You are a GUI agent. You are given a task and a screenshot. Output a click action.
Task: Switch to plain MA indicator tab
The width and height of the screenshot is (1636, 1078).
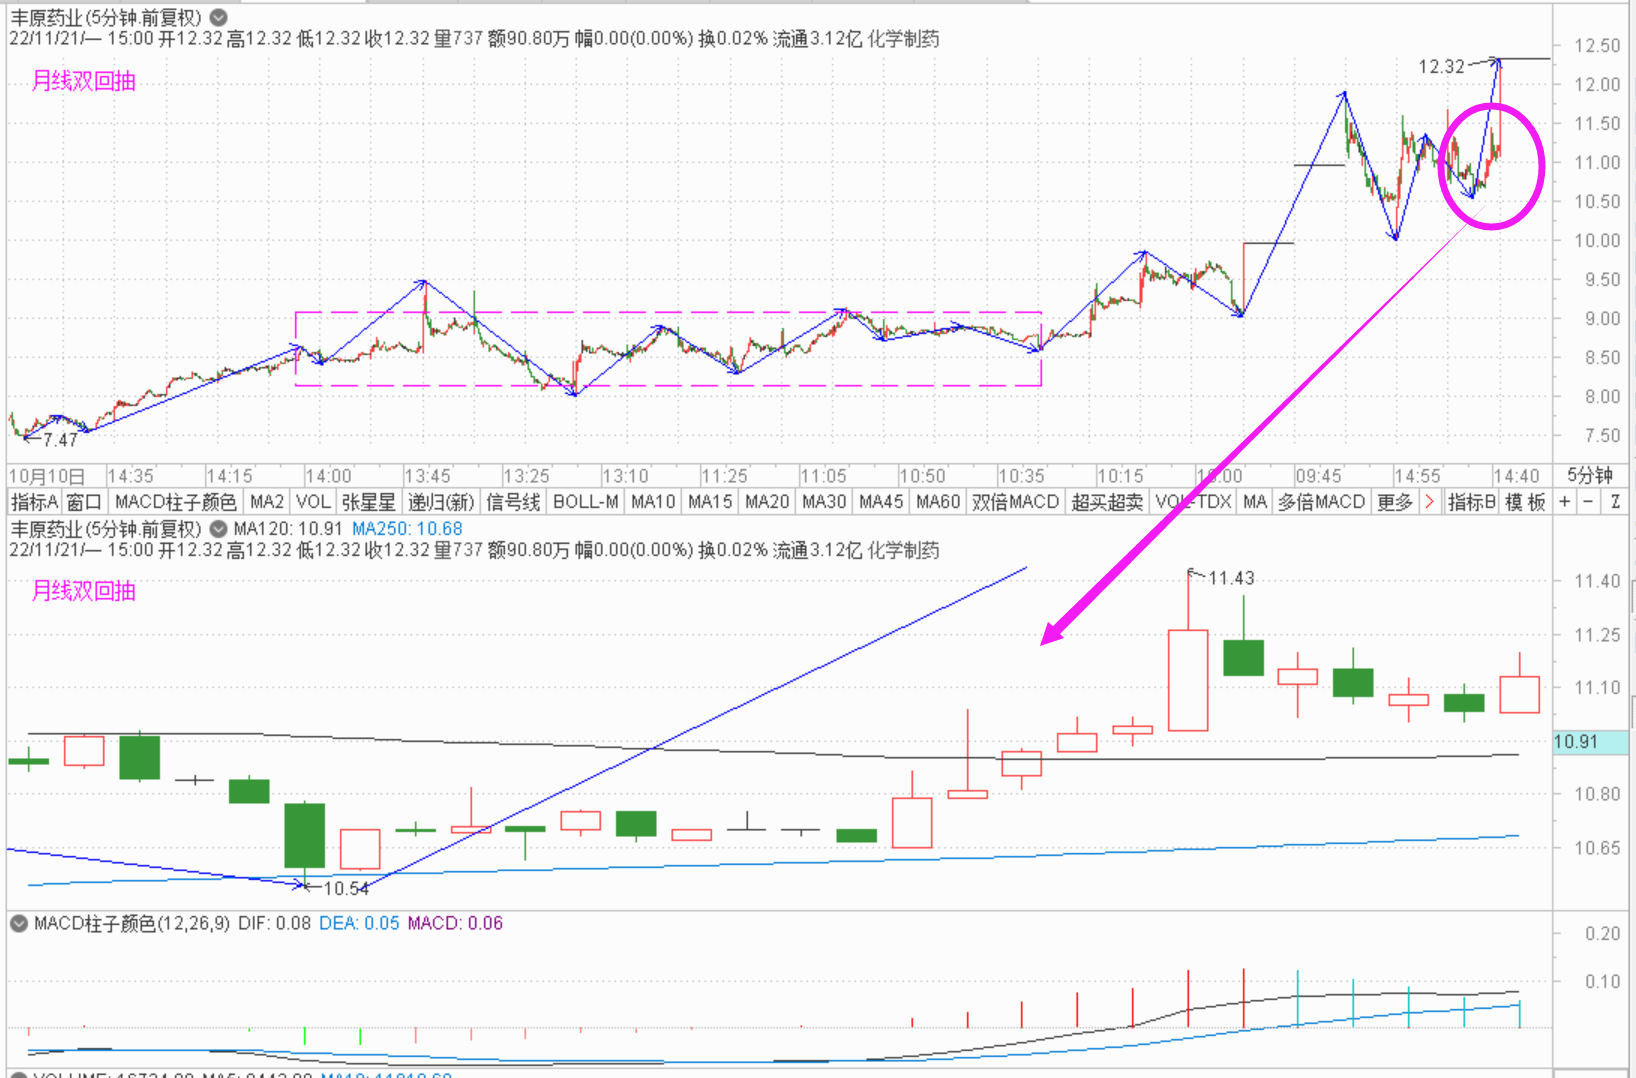tap(1256, 502)
